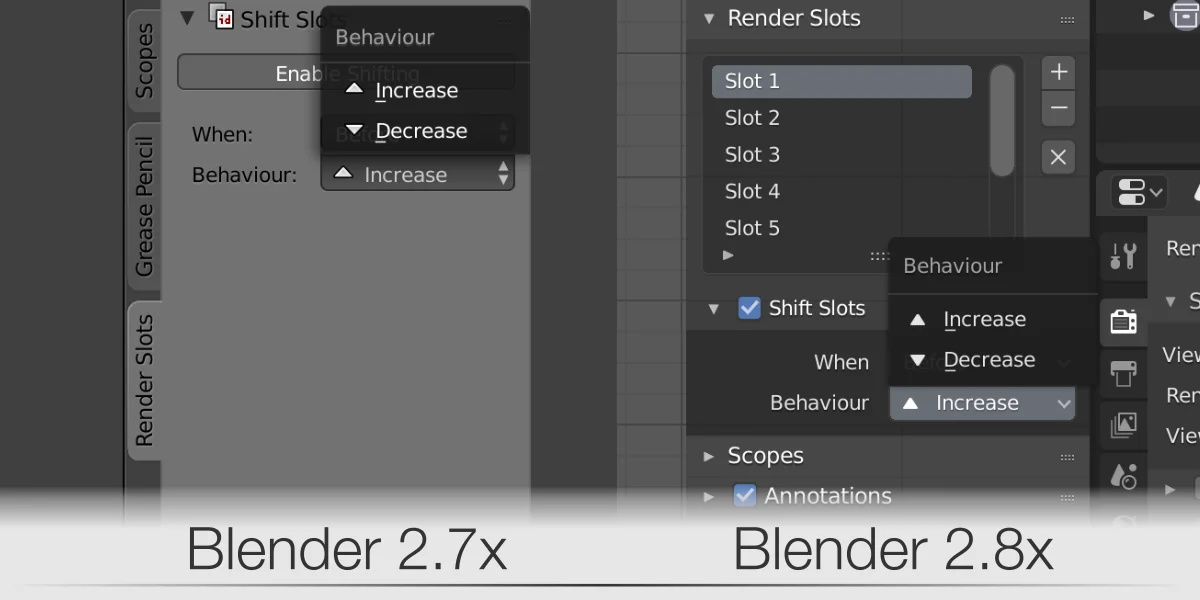1200x600 pixels.
Task: Click the Properties editor type selector icon
Action: 1133,192
